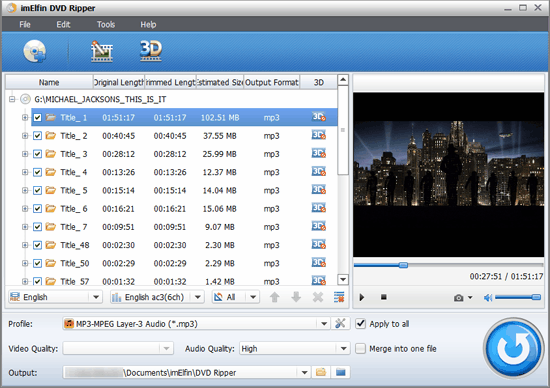Click the 3D icon for Title_ 4

tap(318, 172)
